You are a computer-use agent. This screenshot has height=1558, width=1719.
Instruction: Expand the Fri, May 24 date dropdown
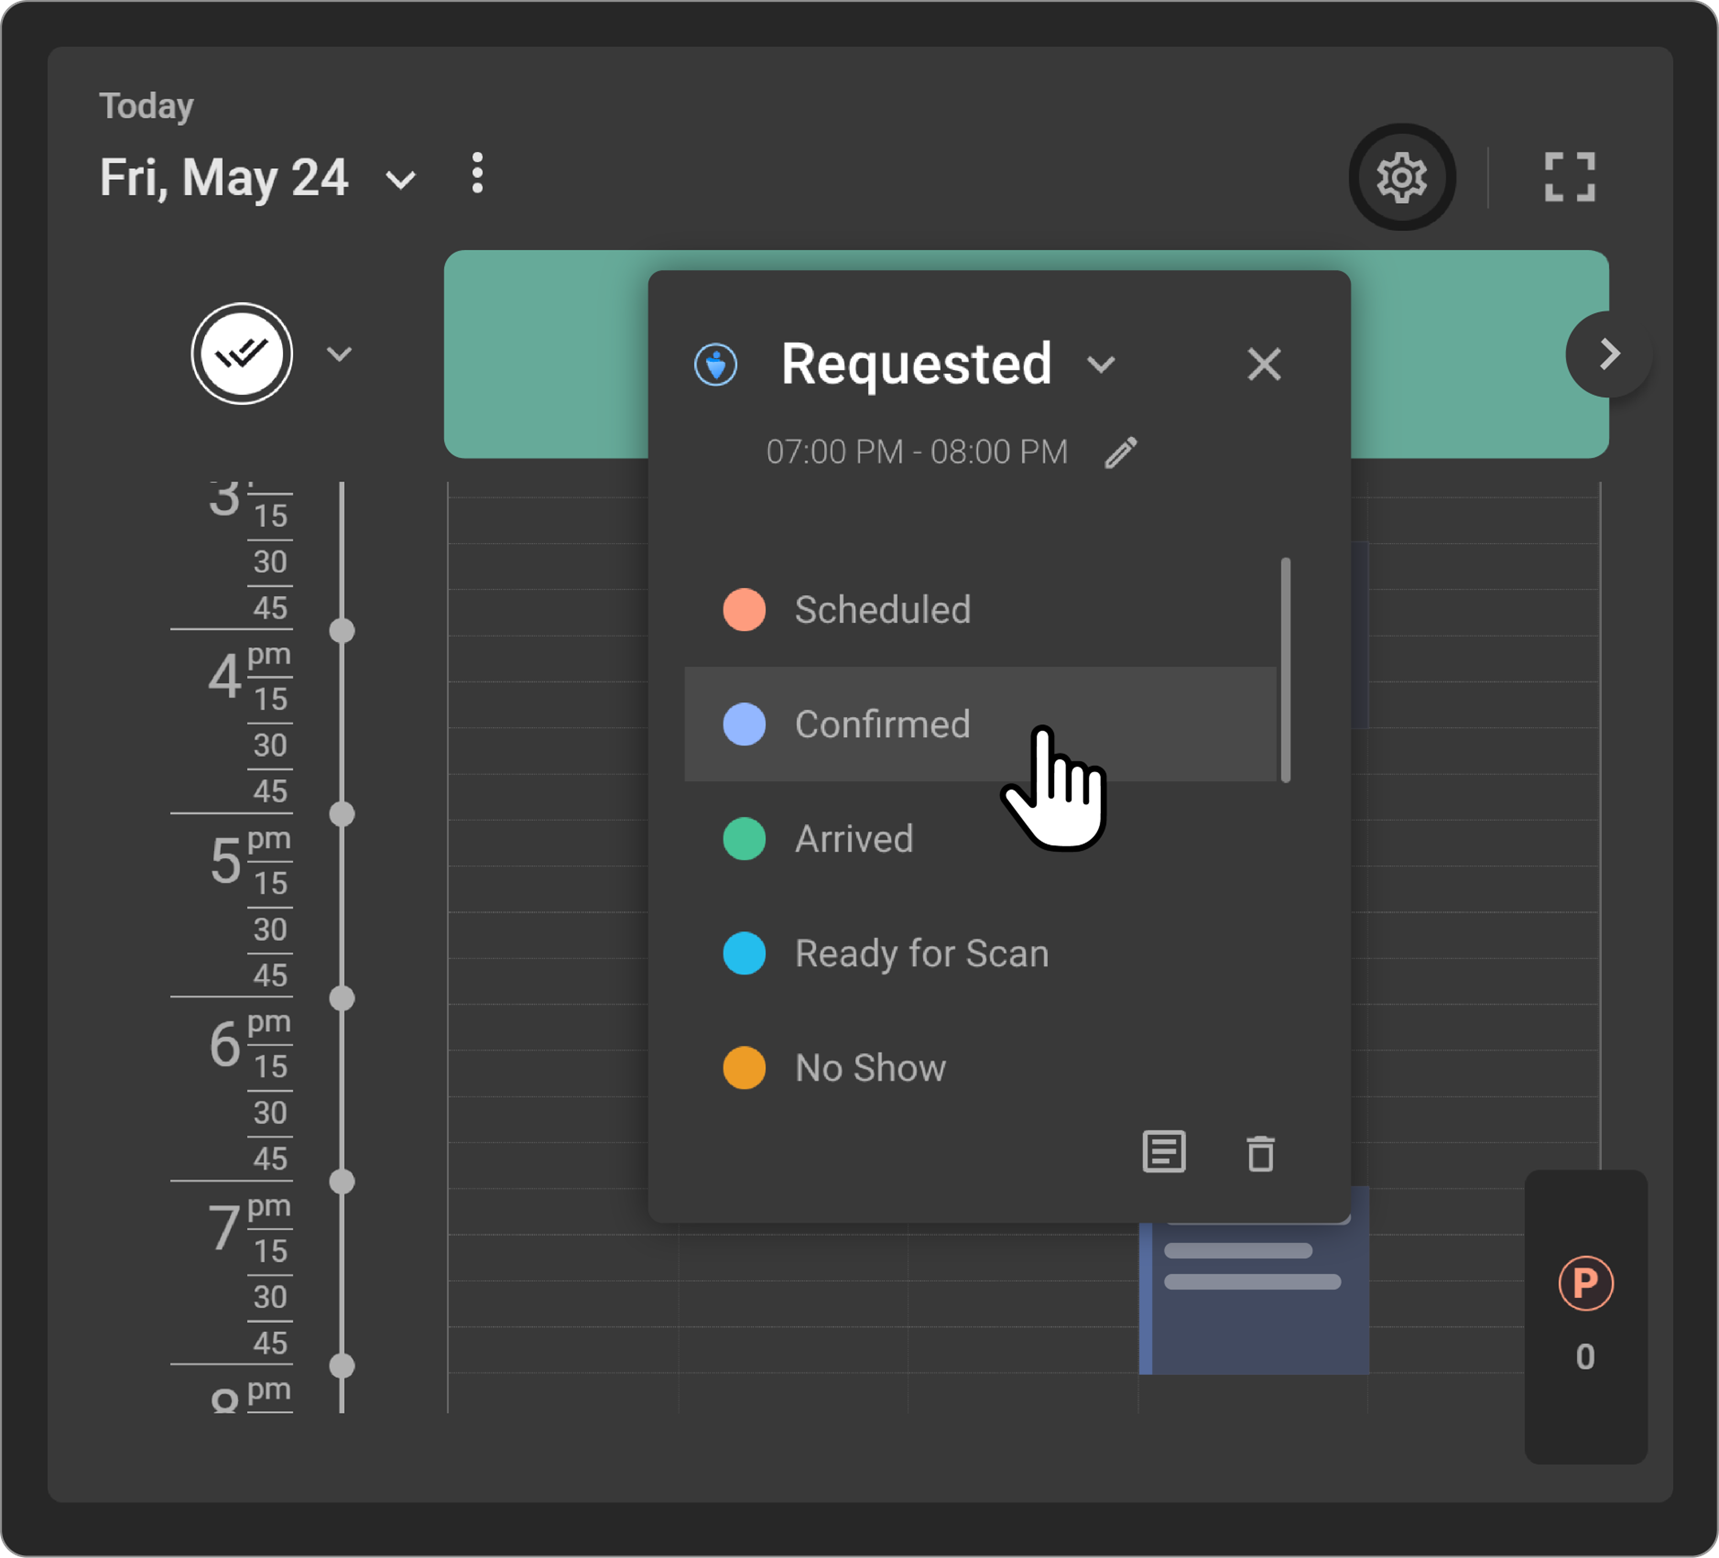tap(400, 180)
